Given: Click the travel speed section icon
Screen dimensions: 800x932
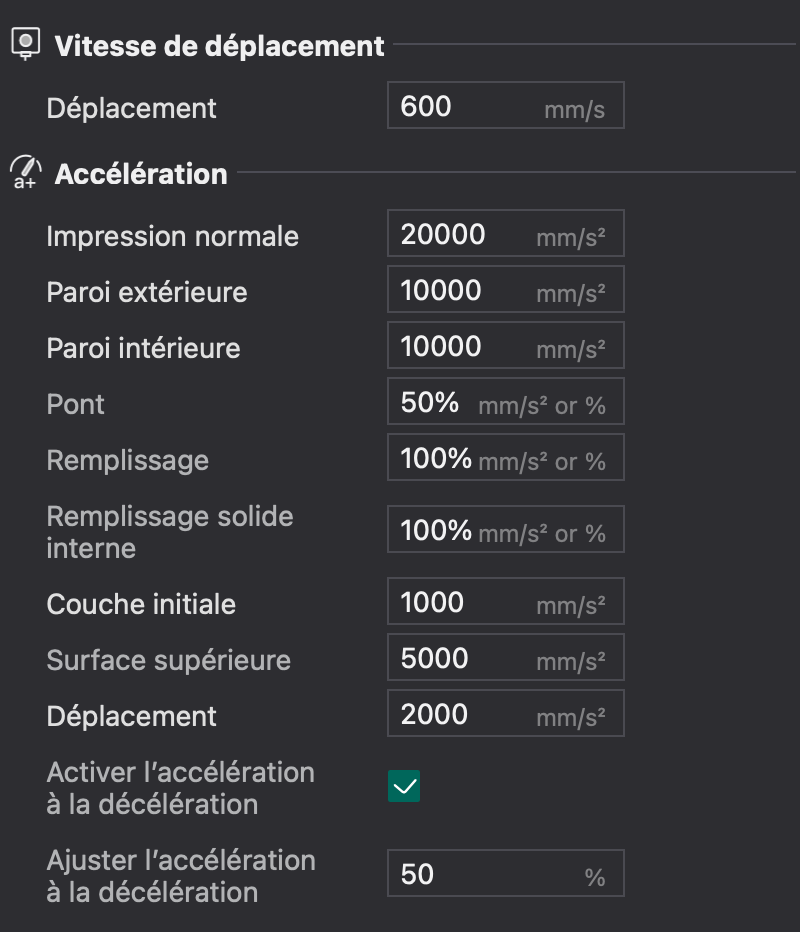Looking at the screenshot, I should [x=25, y=45].
